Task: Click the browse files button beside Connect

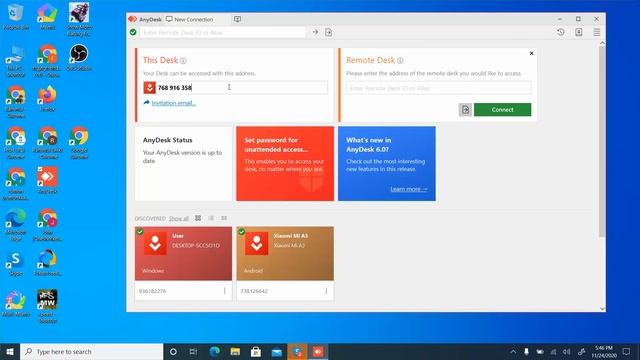Action: pyautogui.click(x=465, y=109)
